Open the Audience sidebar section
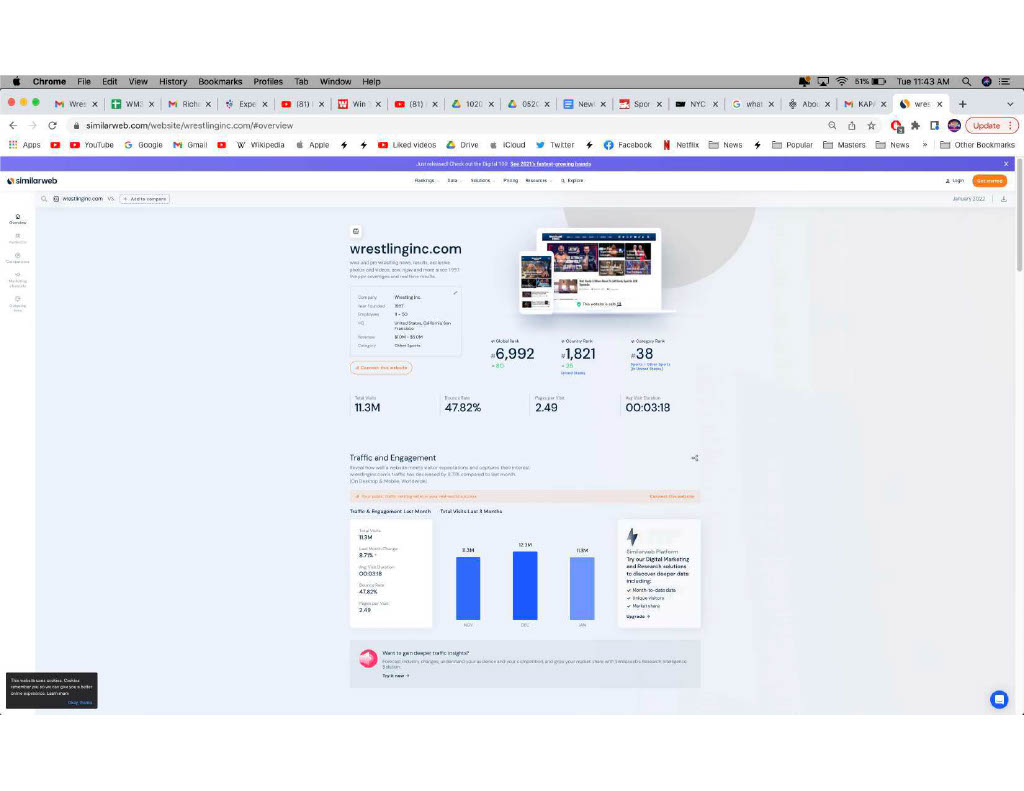Viewport: 1024px width, 791px height. [x=18, y=238]
